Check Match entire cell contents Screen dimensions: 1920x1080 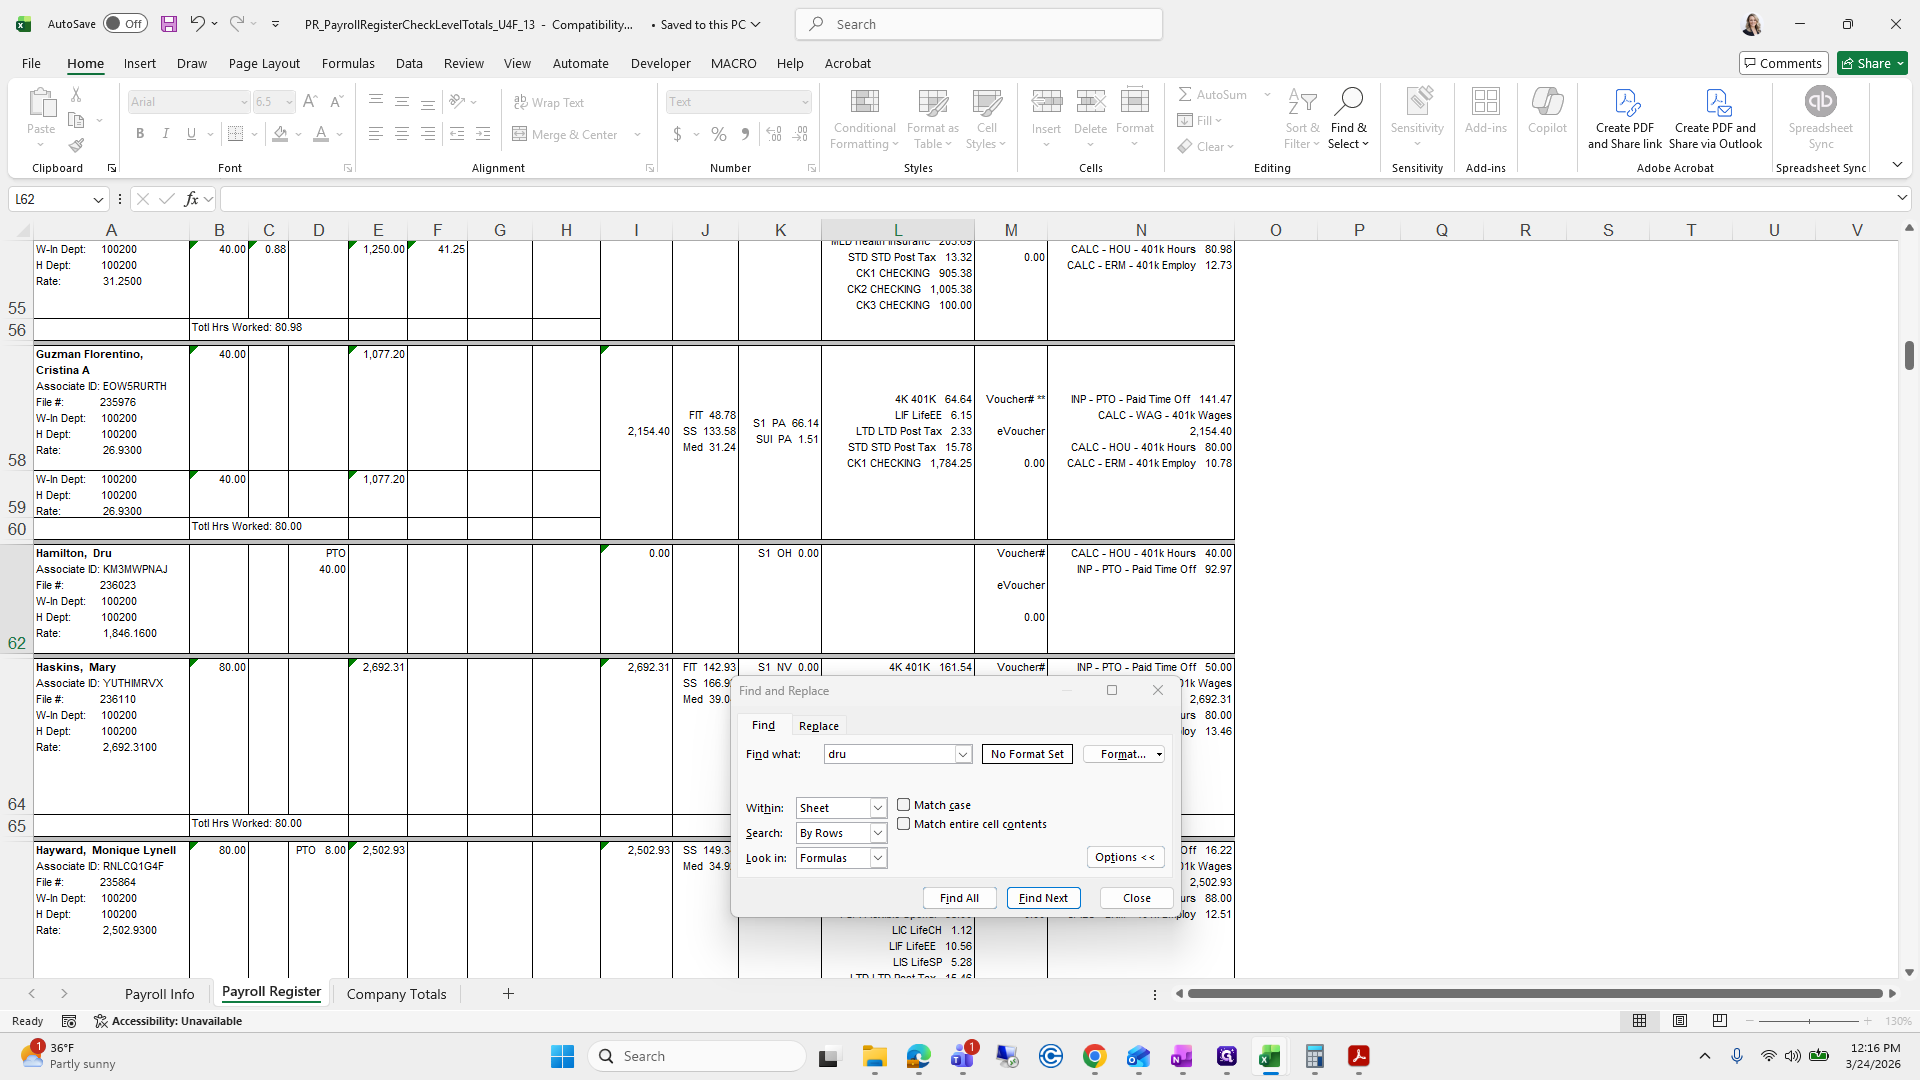904,824
